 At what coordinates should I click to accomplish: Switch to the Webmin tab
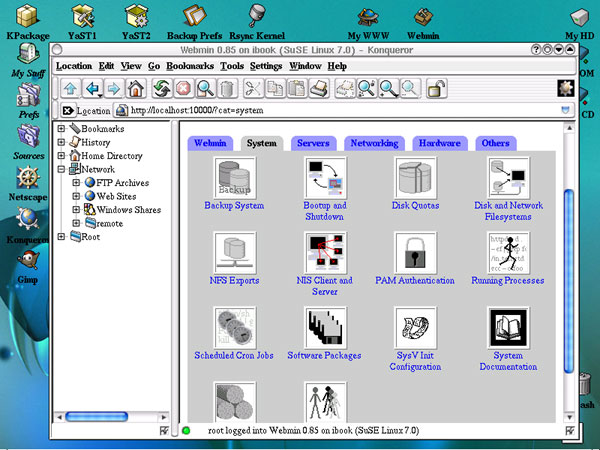pos(210,143)
